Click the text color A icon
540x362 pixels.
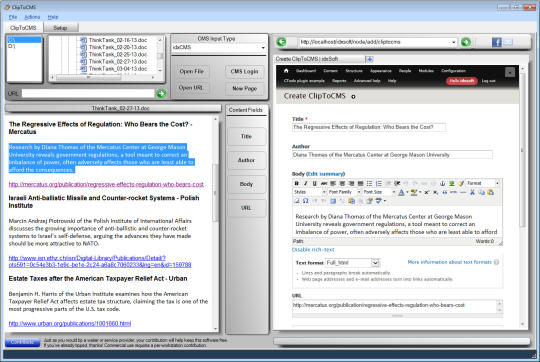(401, 192)
